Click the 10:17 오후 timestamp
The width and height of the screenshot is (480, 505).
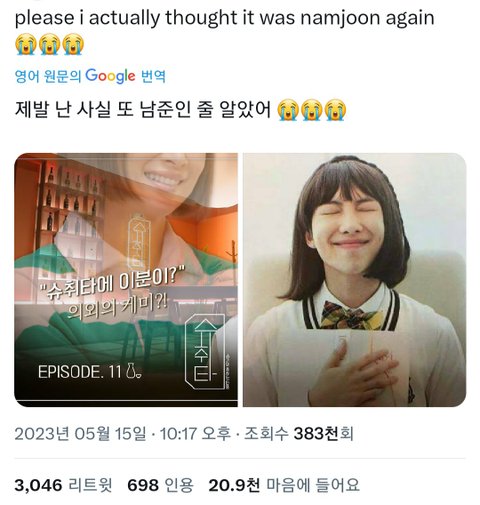pos(195,433)
